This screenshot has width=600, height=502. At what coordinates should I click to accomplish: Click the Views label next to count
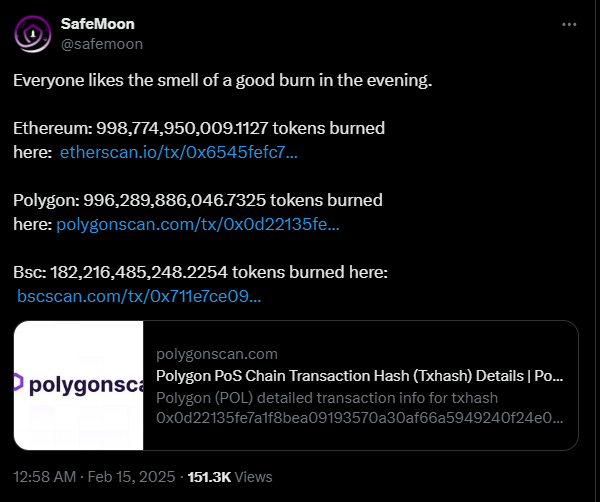[253, 477]
